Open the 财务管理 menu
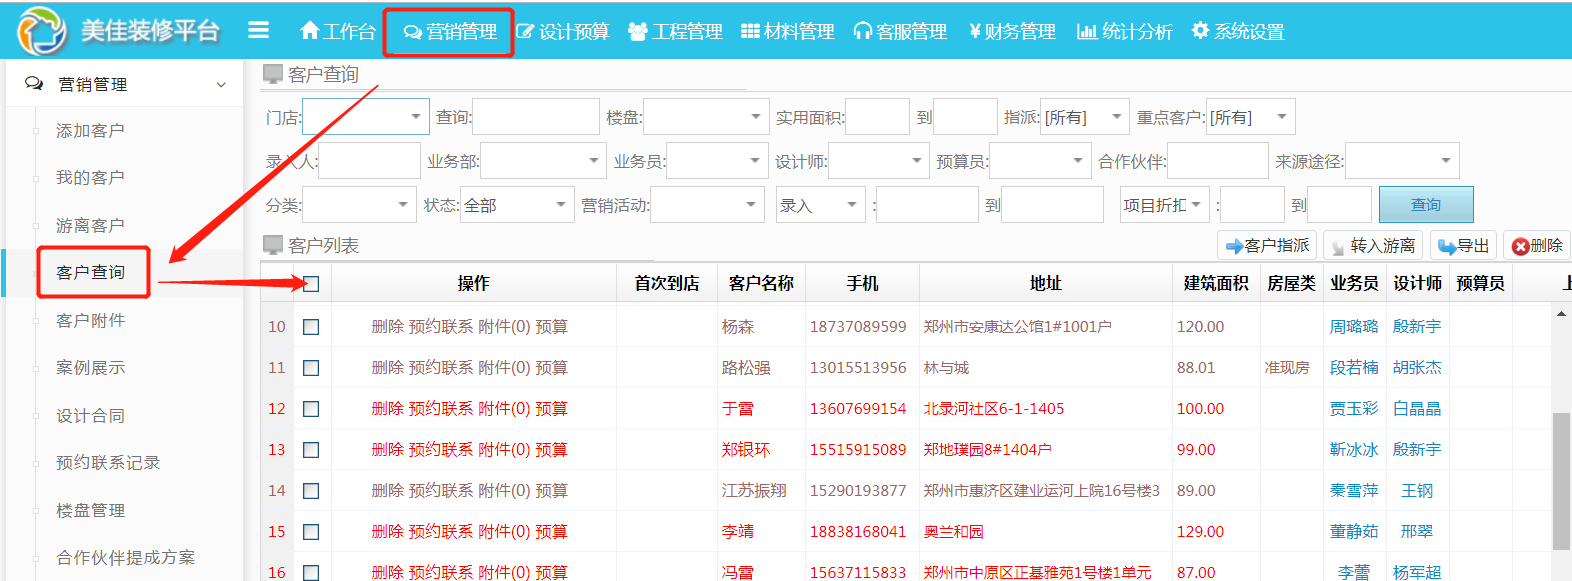 tap(1012, 32)
